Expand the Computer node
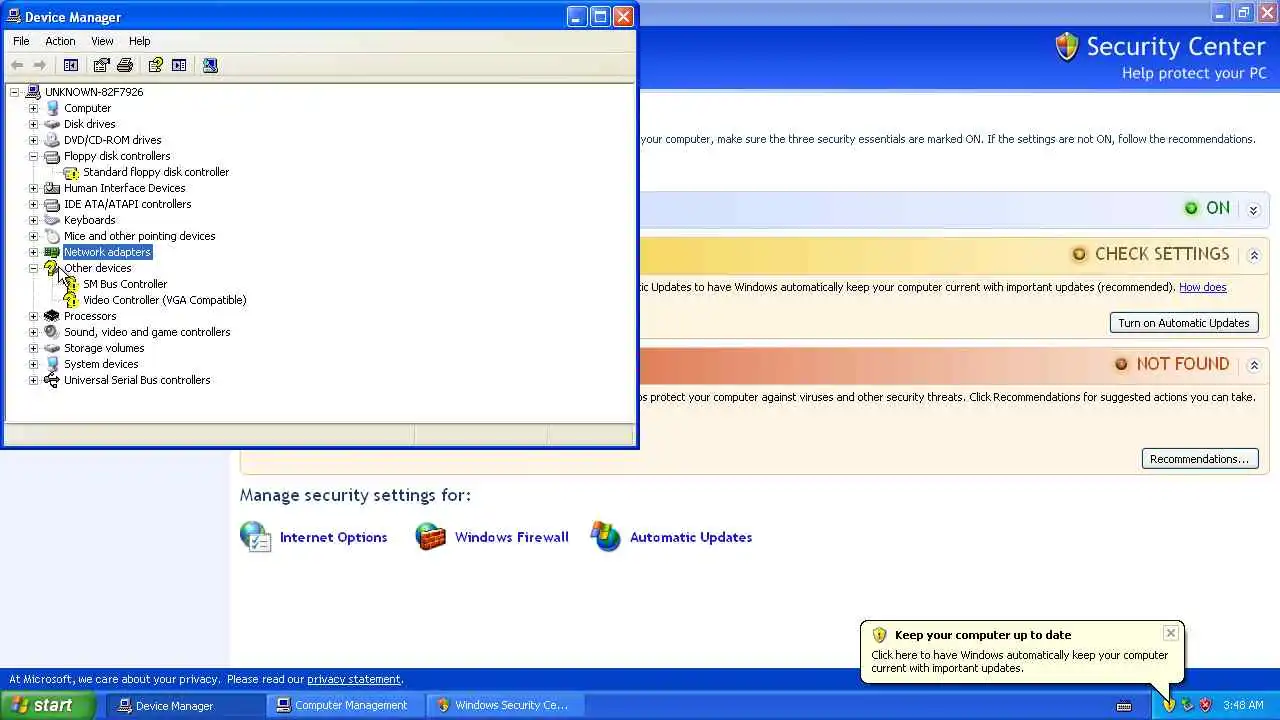The image size is (1280, 720). 33,108
